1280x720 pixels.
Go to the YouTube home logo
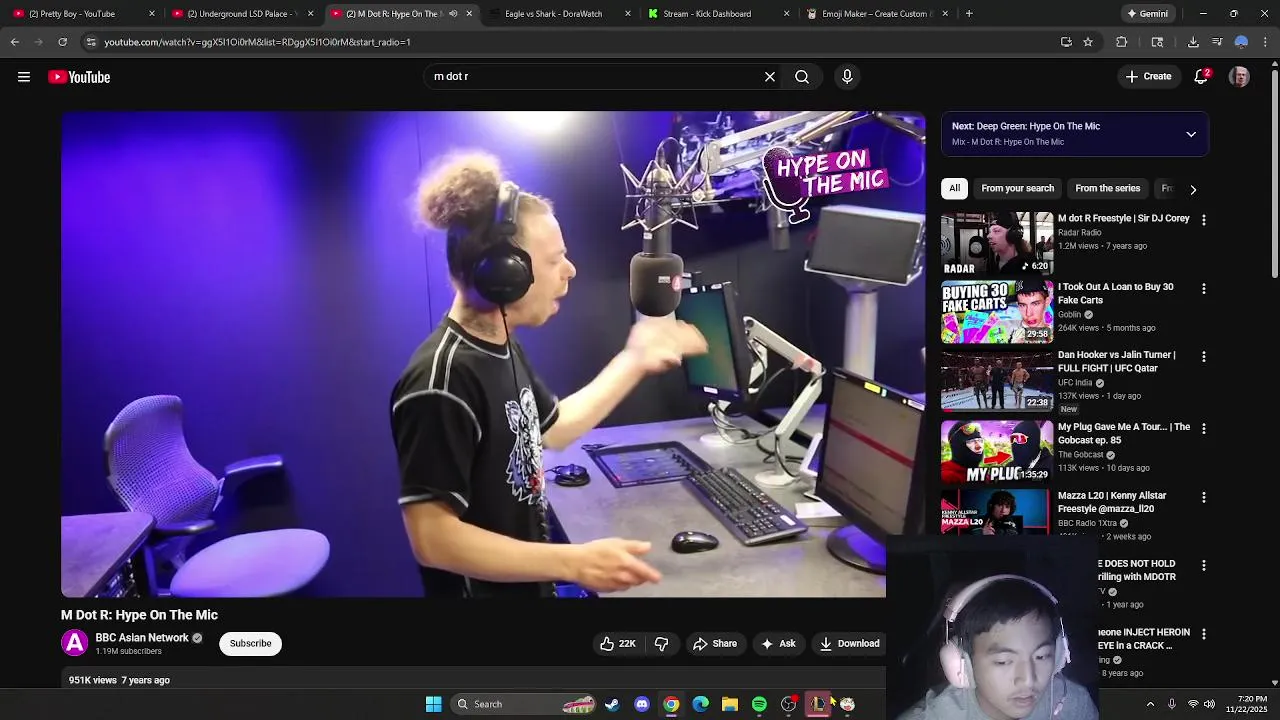coord(79,77)
